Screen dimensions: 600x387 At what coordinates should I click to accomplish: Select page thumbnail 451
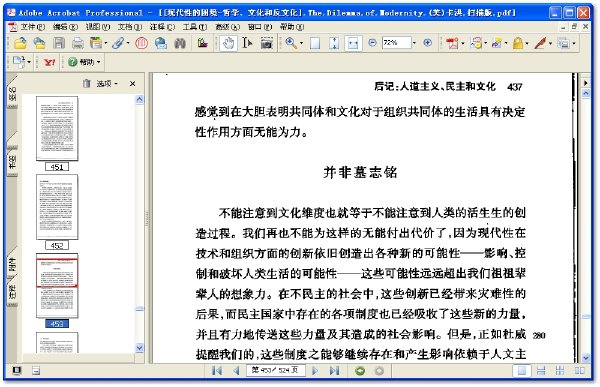click(57, 129)
